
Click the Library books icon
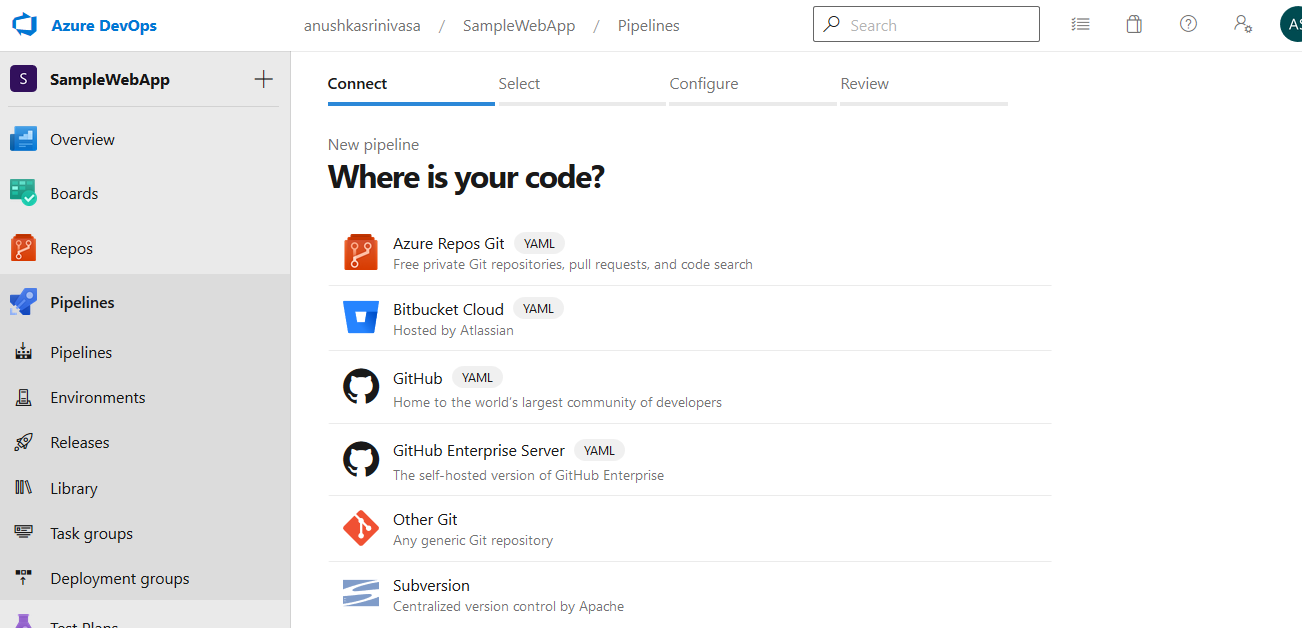[x=23, y=488]
